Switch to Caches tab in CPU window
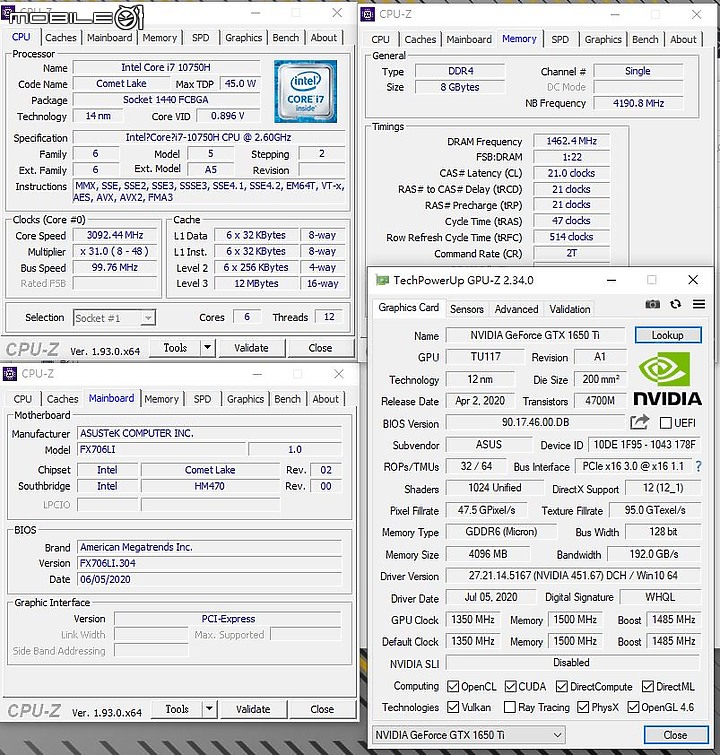This screenshot has width=720, height=755. 61,38
